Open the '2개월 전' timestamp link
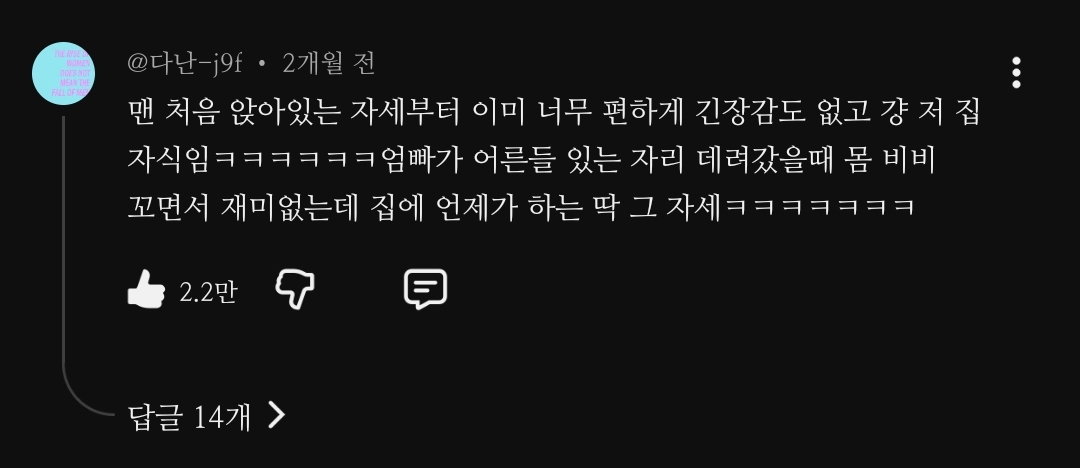The image size is (1080, 468). point(329,64)
